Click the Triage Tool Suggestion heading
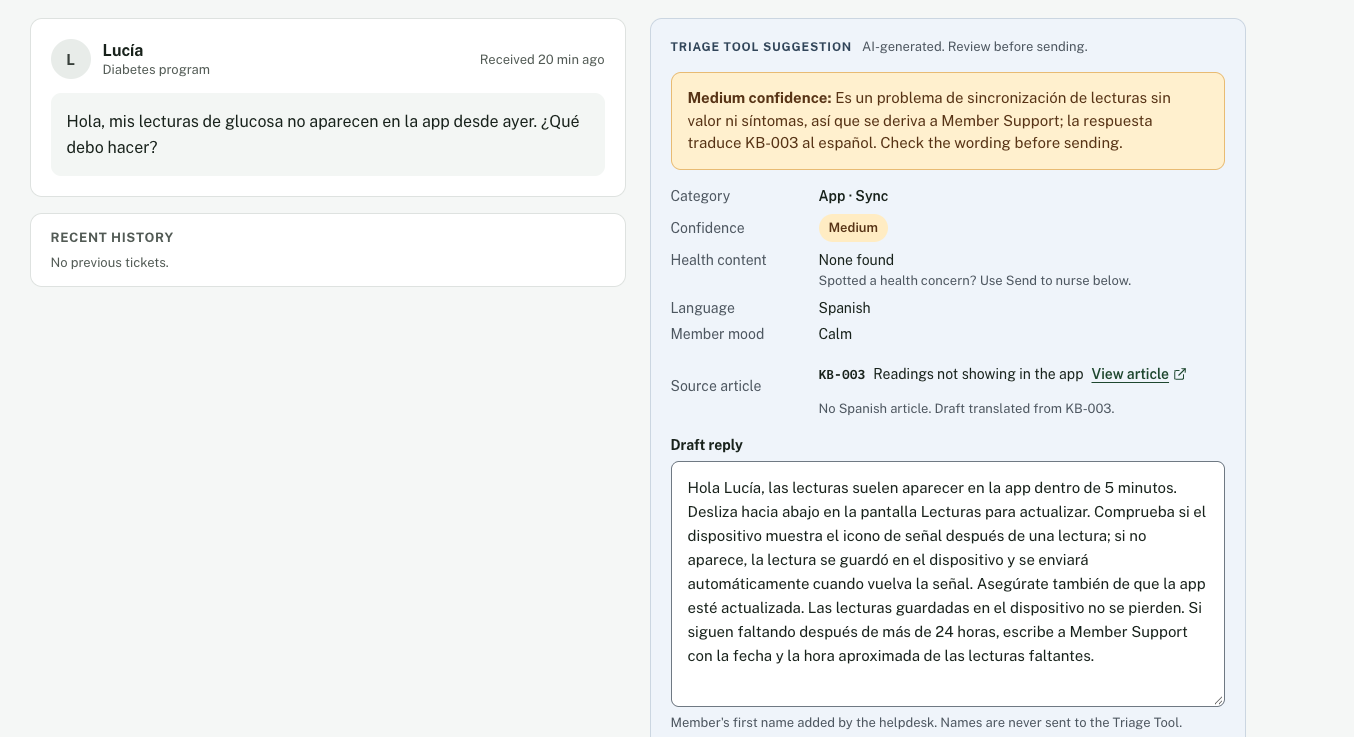This screenshot has width=1354, height=737. [x=761, y=47]
